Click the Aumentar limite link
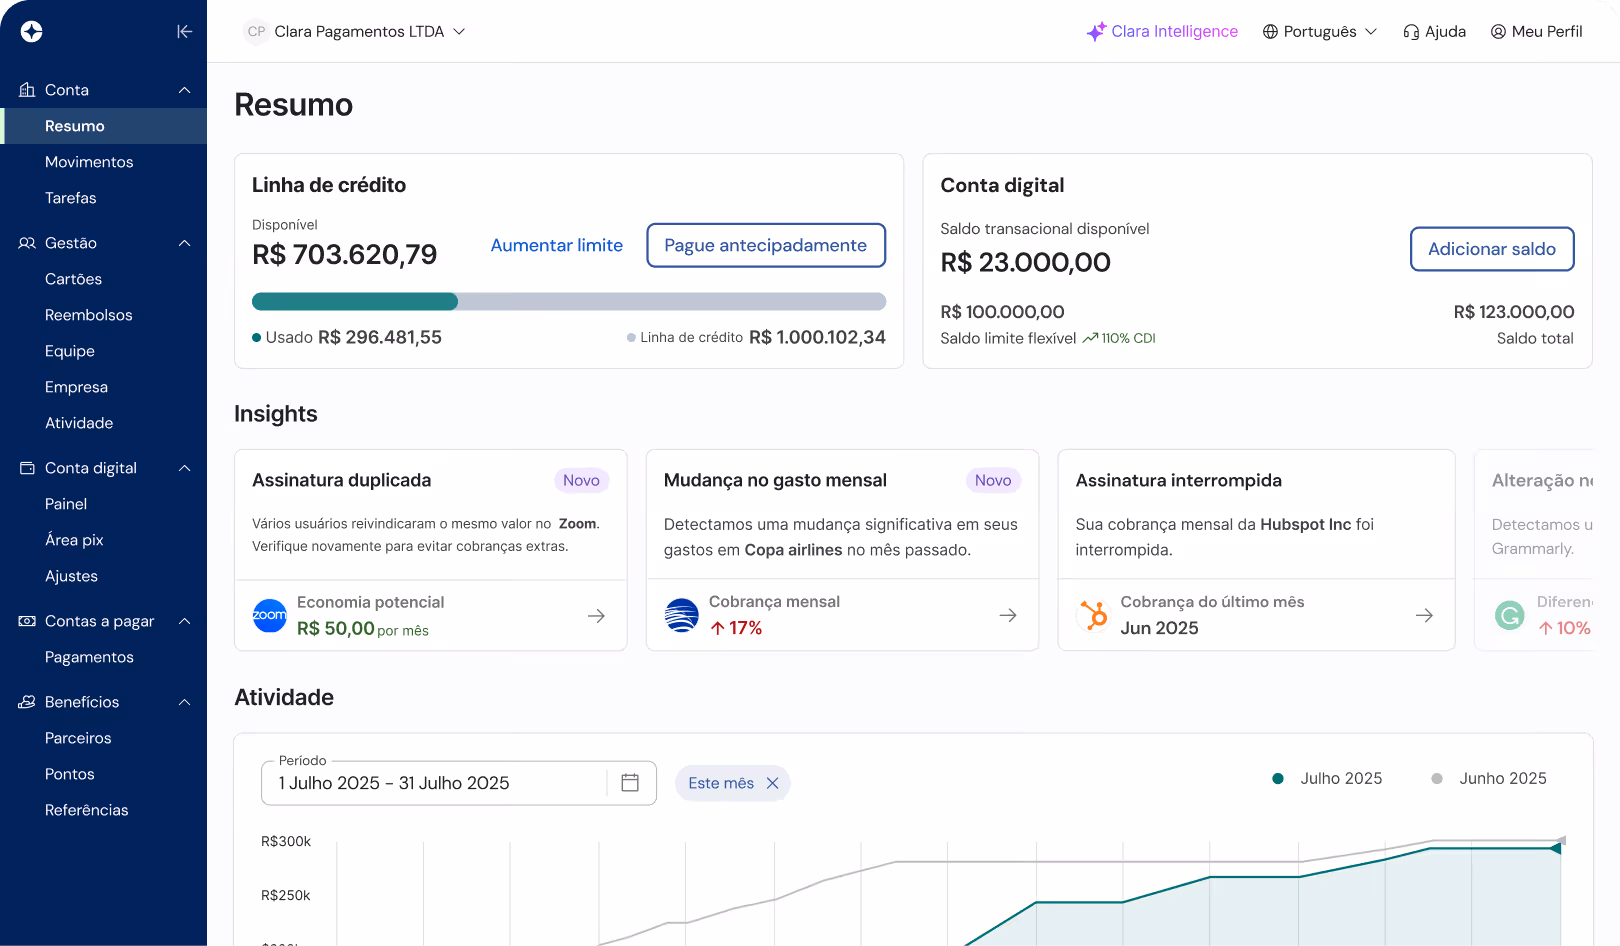Screen dimensions: 1620x946 (x=557, y=245)
